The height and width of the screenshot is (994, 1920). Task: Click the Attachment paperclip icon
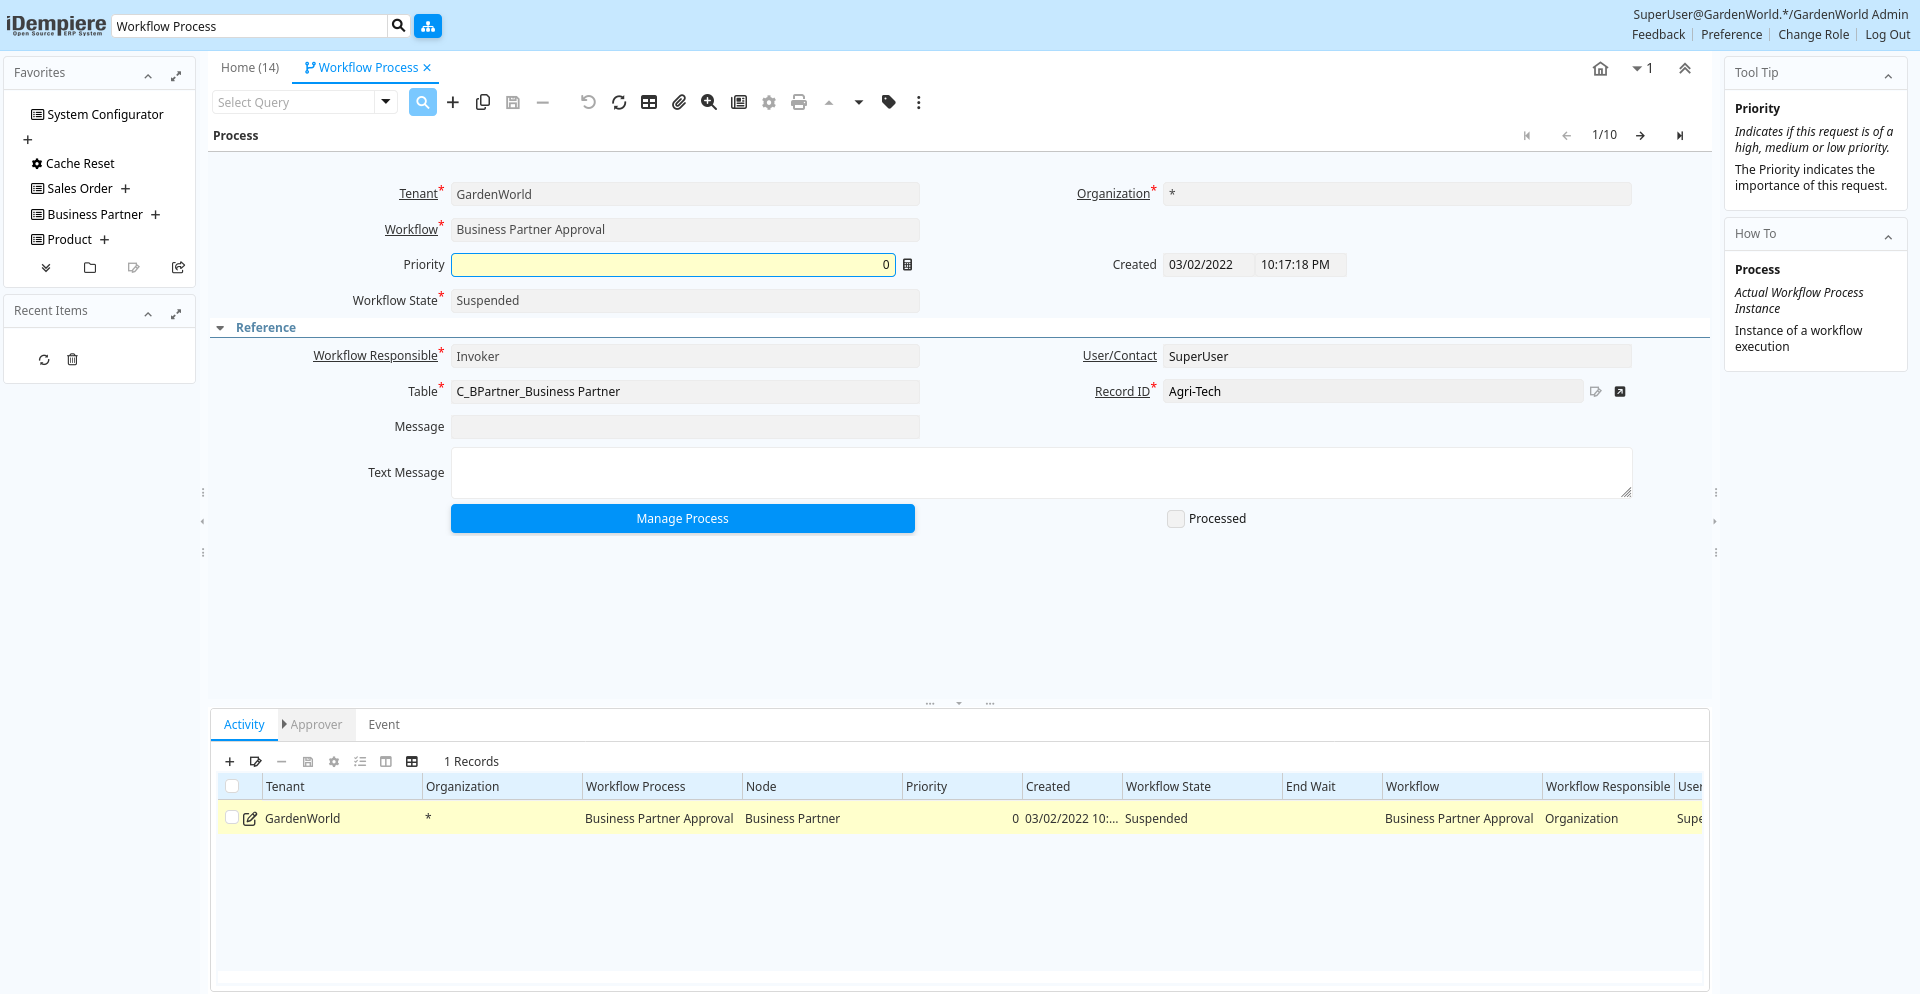tap(679, 102)
